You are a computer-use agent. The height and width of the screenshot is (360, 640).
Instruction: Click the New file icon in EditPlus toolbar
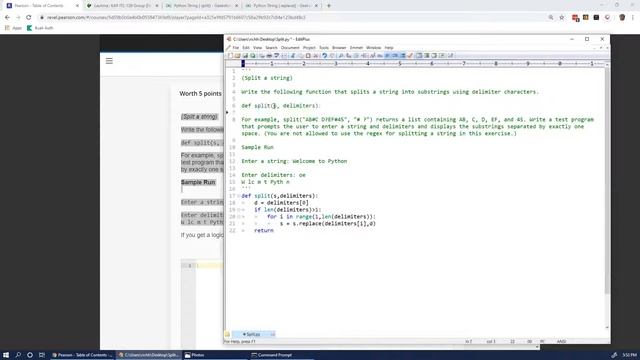coord(230,56)
